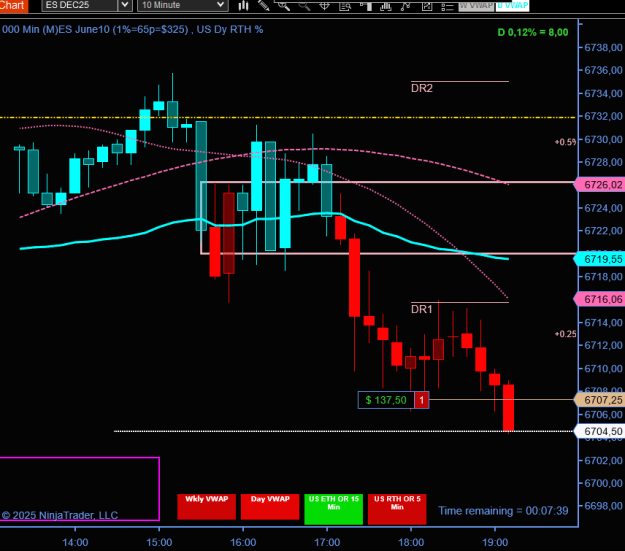Click the 6700,00 price axis label

click(603, 483)
